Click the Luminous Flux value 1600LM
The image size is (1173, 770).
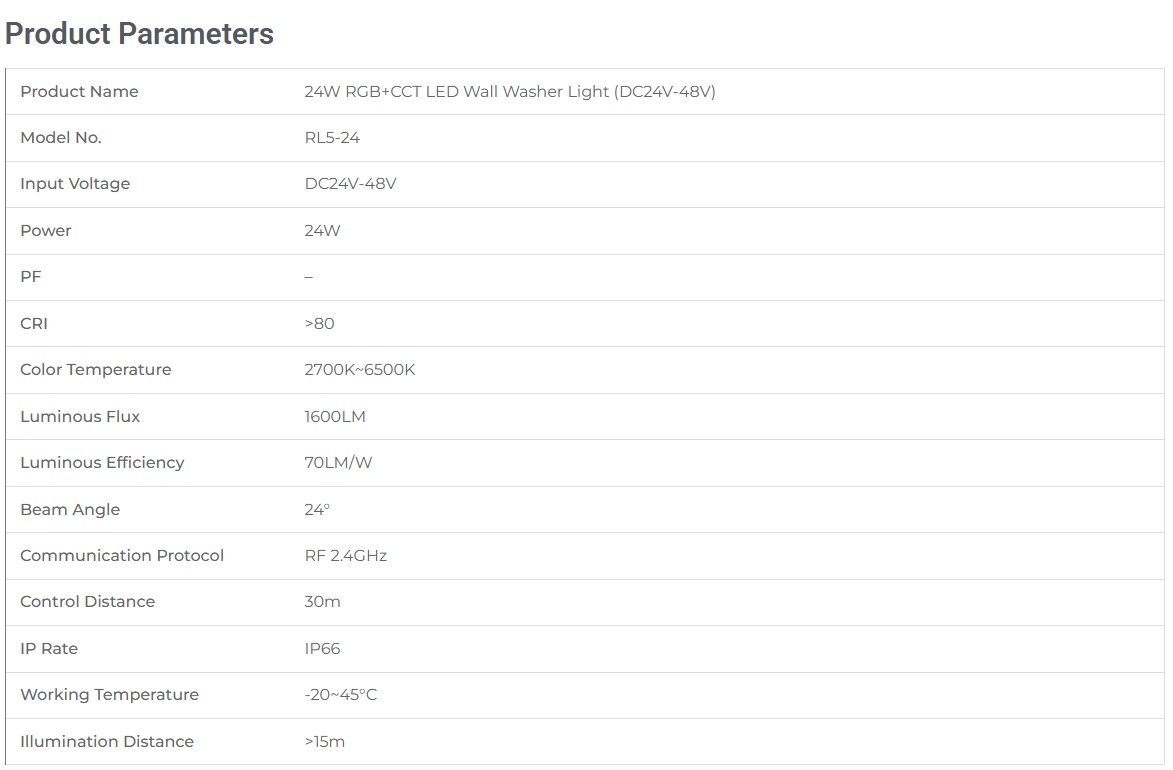(x=334, y=417)
